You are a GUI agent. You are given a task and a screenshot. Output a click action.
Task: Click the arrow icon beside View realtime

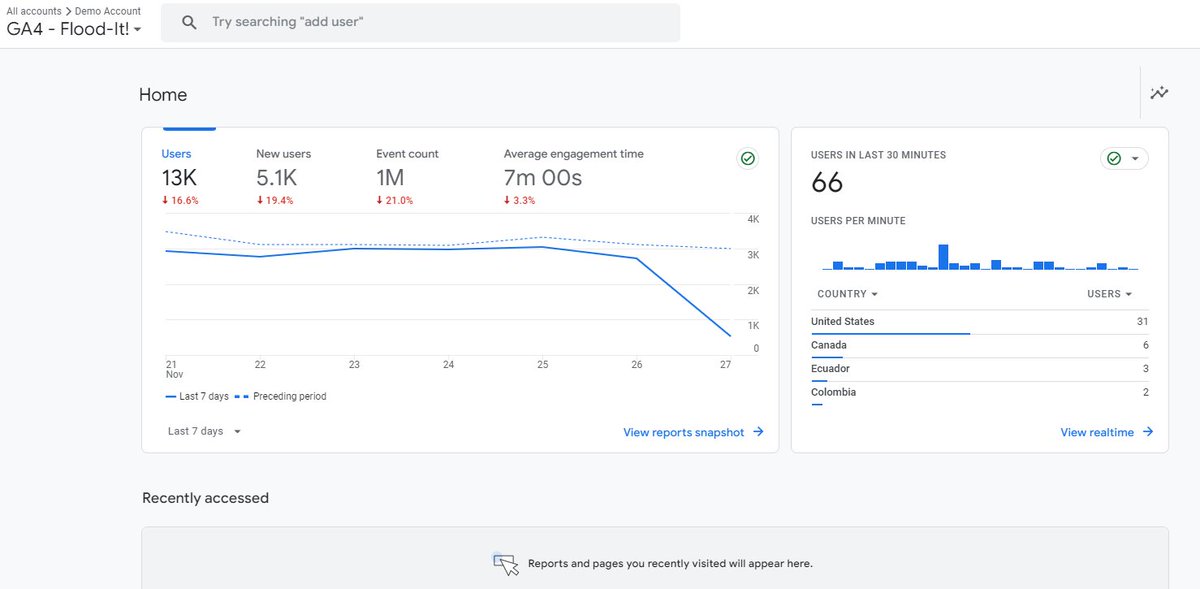1148,432
